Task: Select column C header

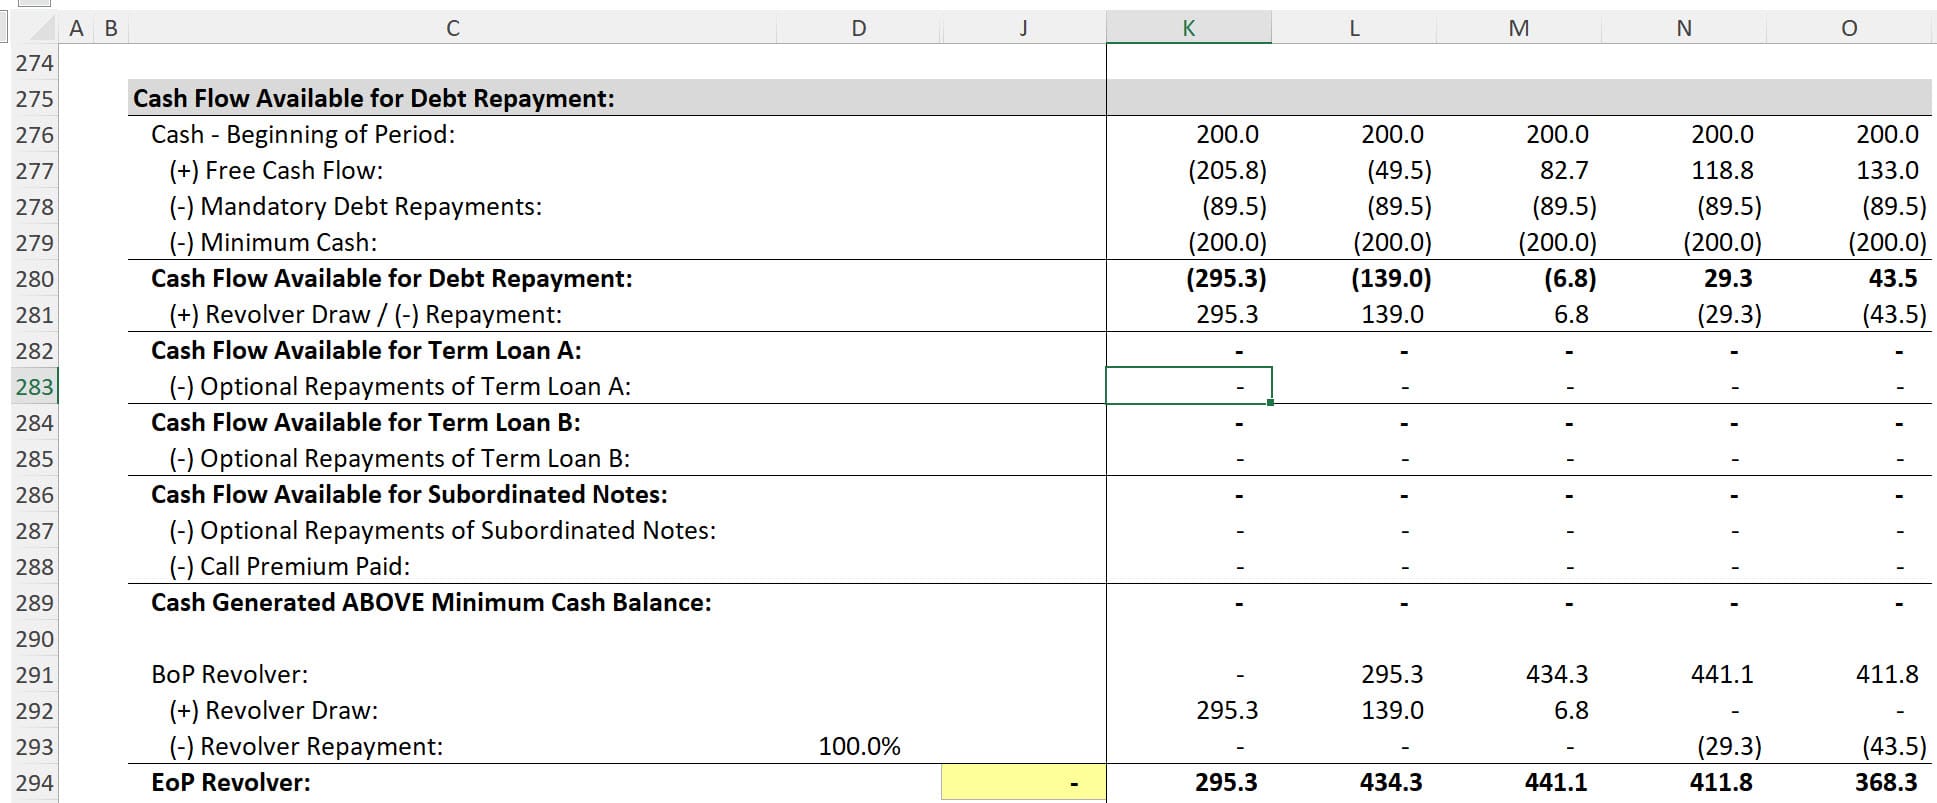Action: 453,28
